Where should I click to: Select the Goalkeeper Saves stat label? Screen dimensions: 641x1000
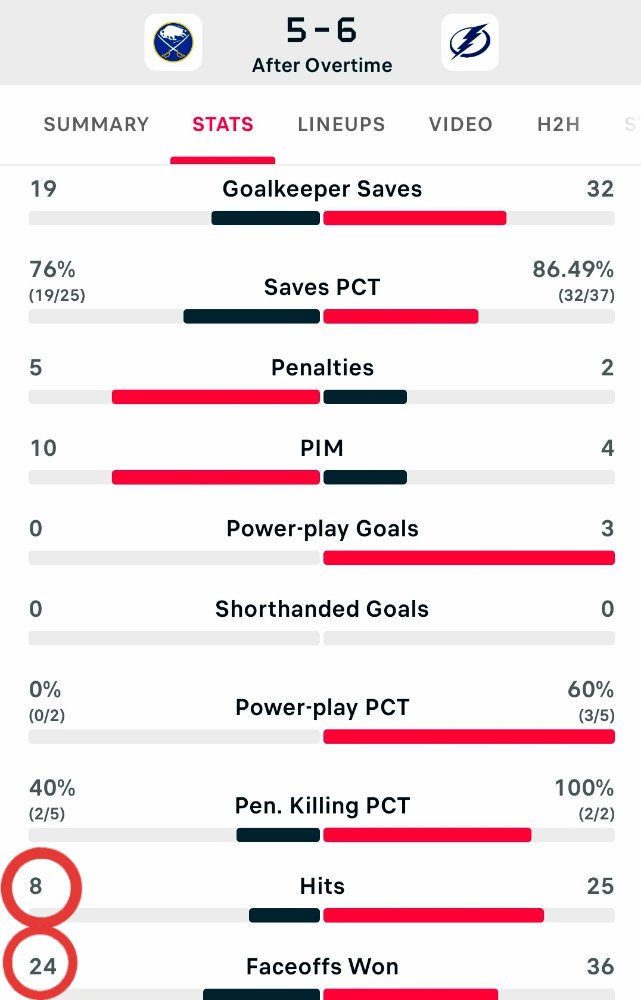coord(322,189)
